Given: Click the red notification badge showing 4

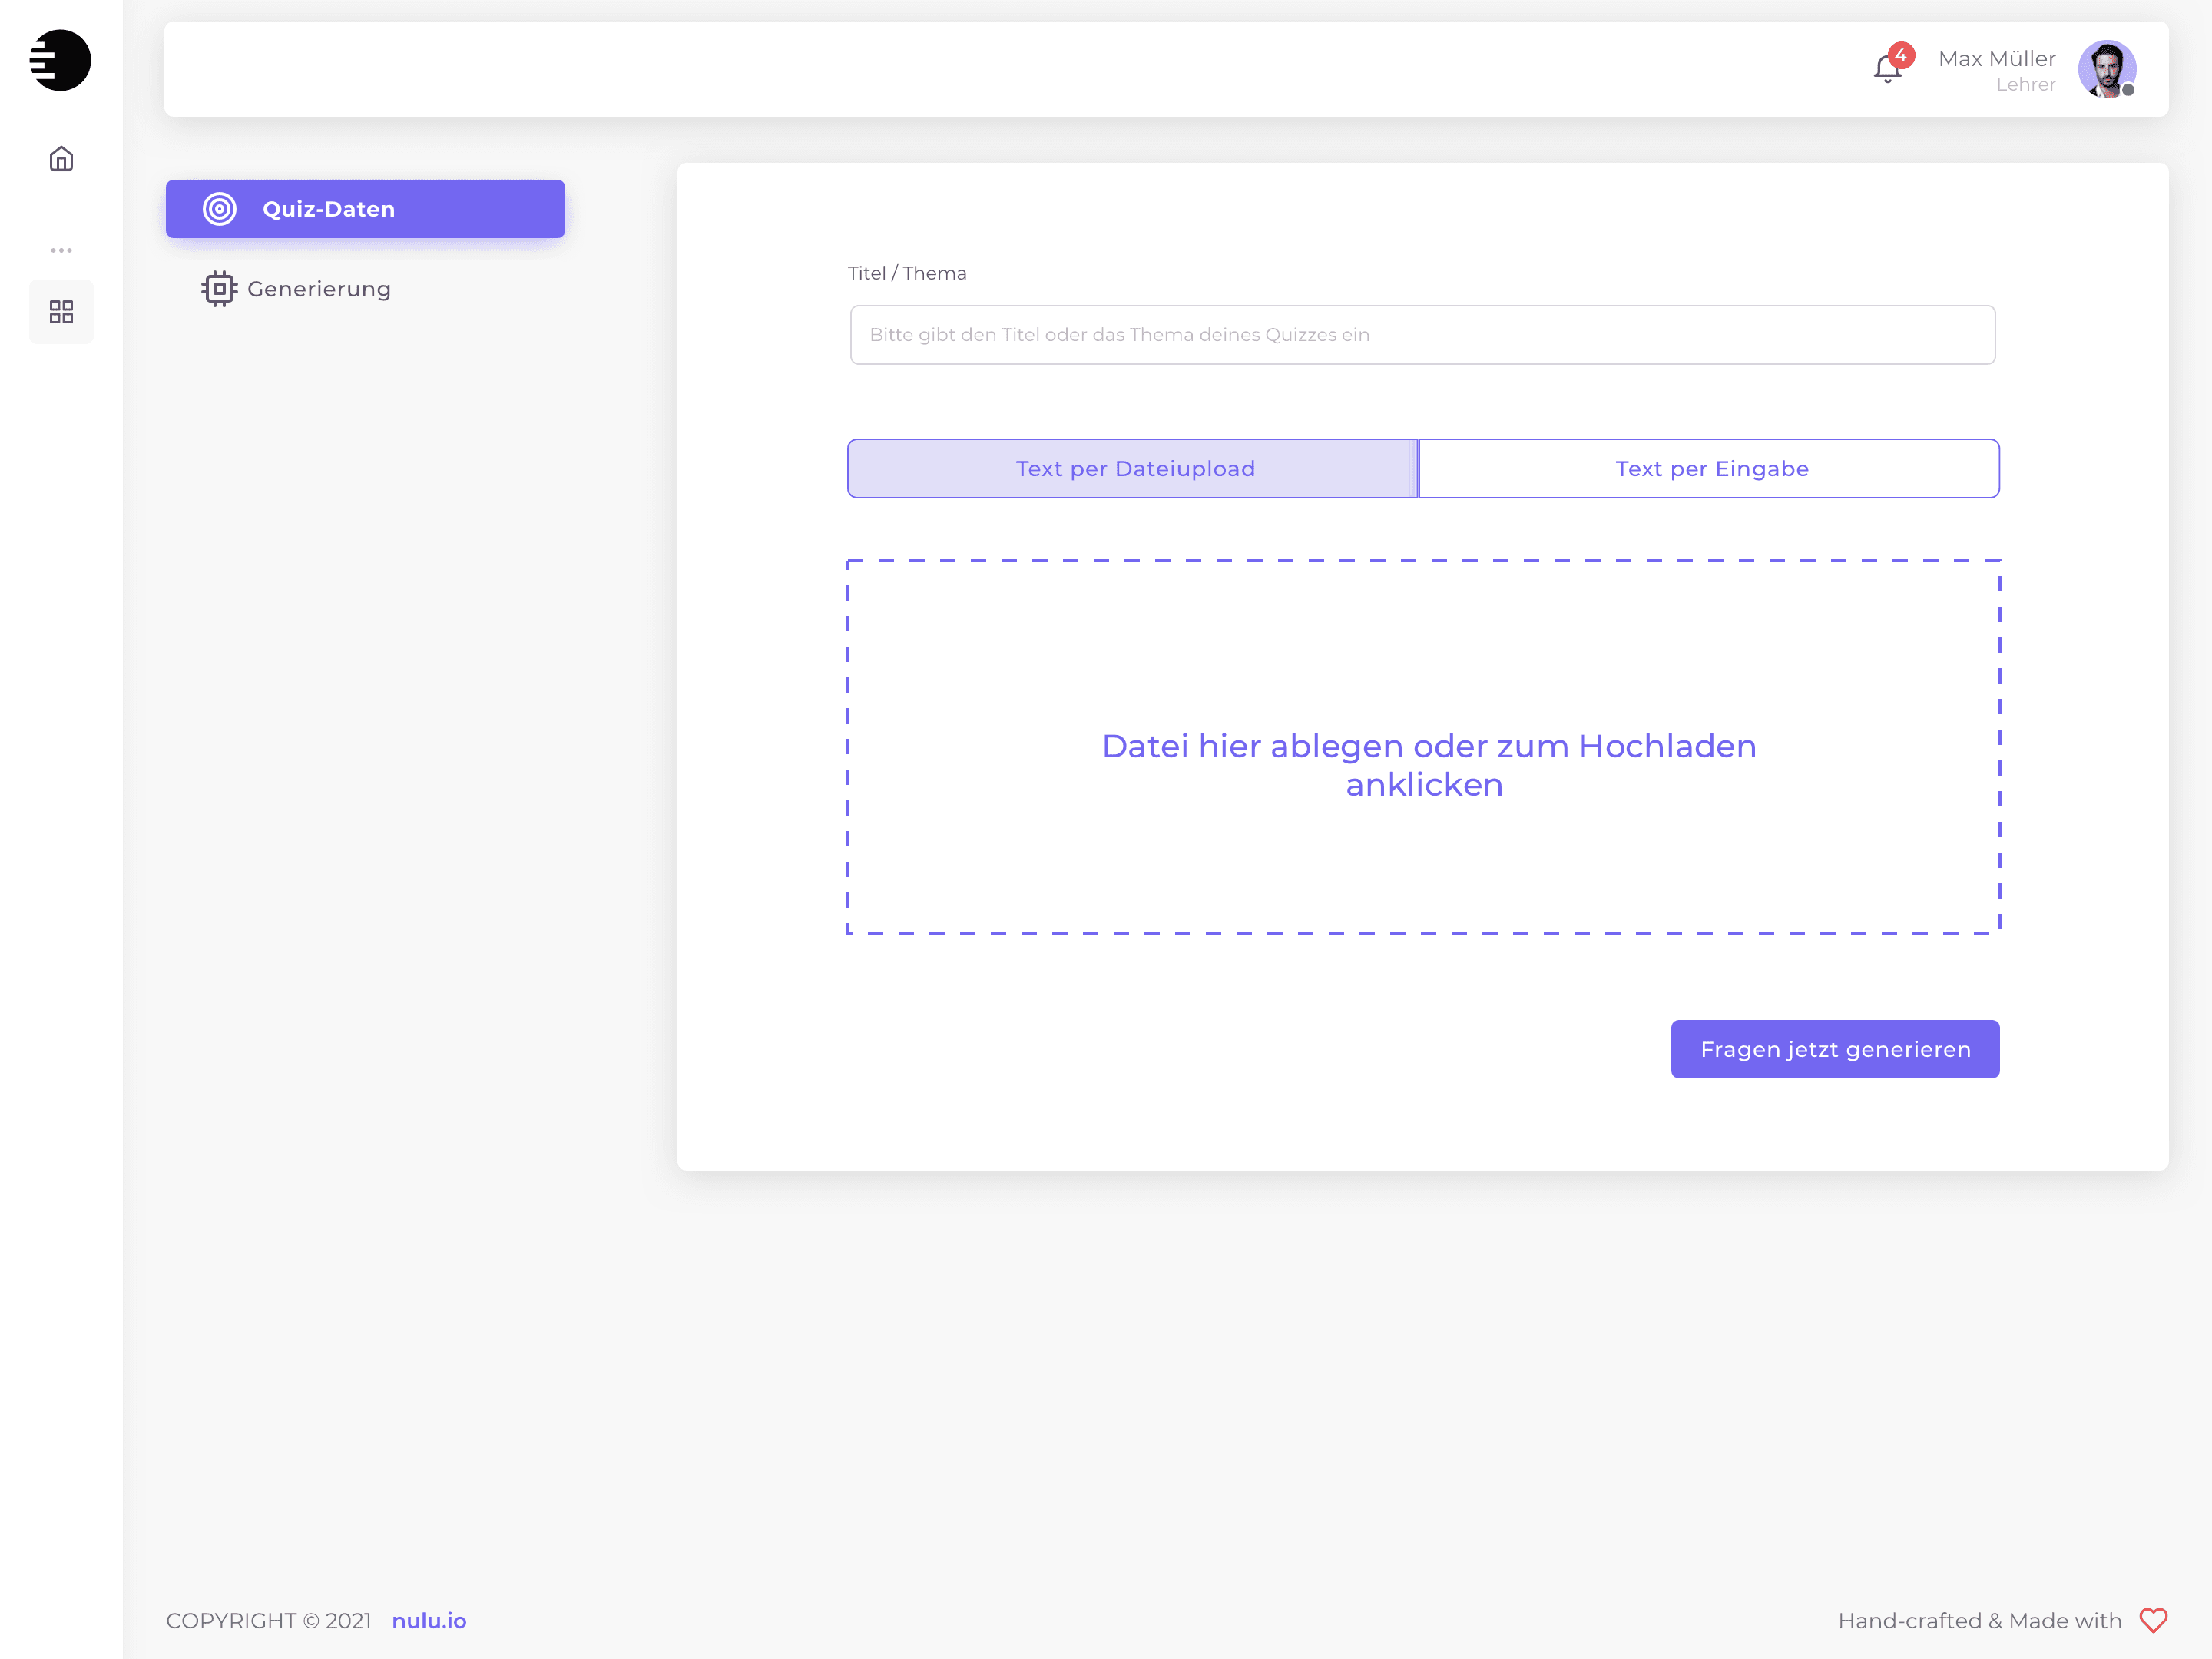Looking at the screenshot, I should 1901,55.
